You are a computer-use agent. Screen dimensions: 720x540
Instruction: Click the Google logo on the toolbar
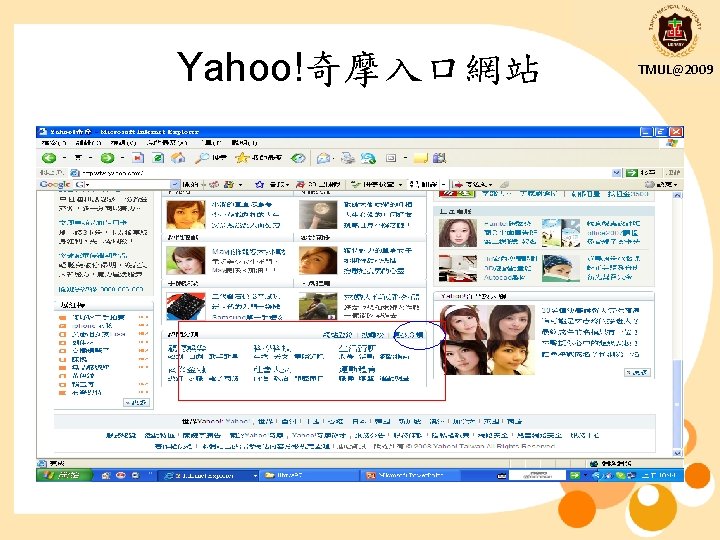point(55,185)
